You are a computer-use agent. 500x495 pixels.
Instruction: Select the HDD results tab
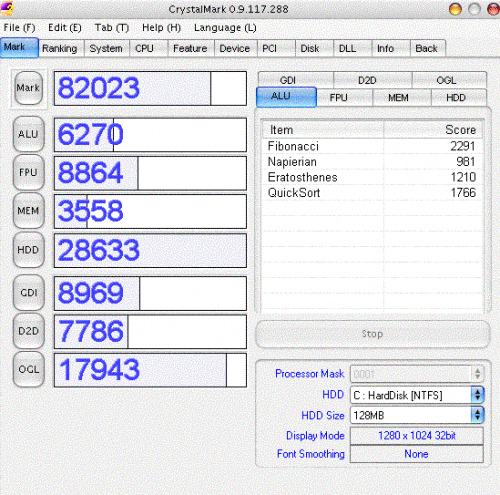pyautogui.click(x=459, y=98)
